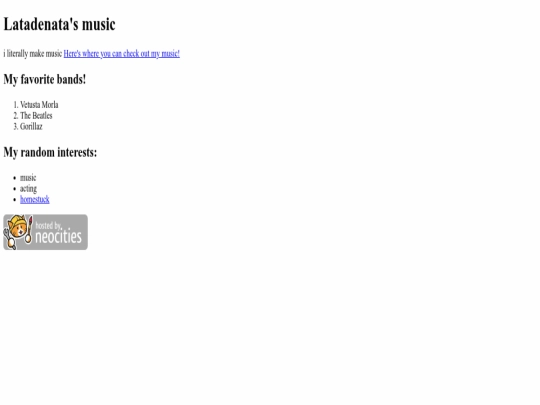The width and height of the screenshot is (540, 405).
Task: Click the 'My random interests:' heading
Action: [50, 152]
